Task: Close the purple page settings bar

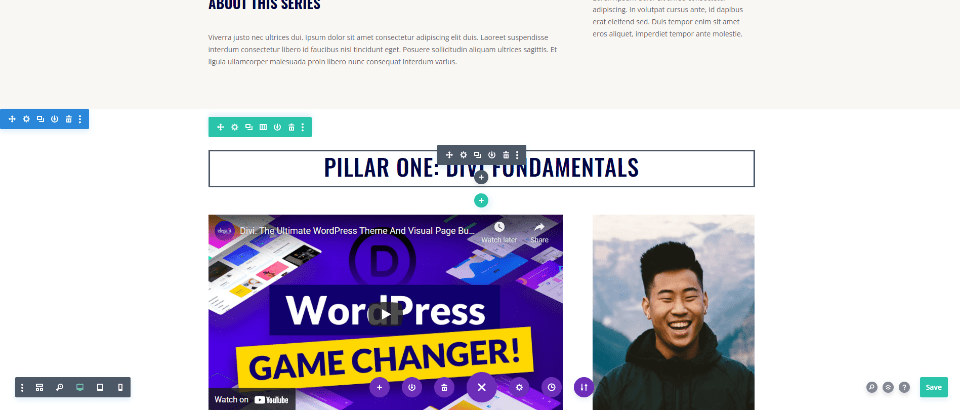Action: click(482, 387)
